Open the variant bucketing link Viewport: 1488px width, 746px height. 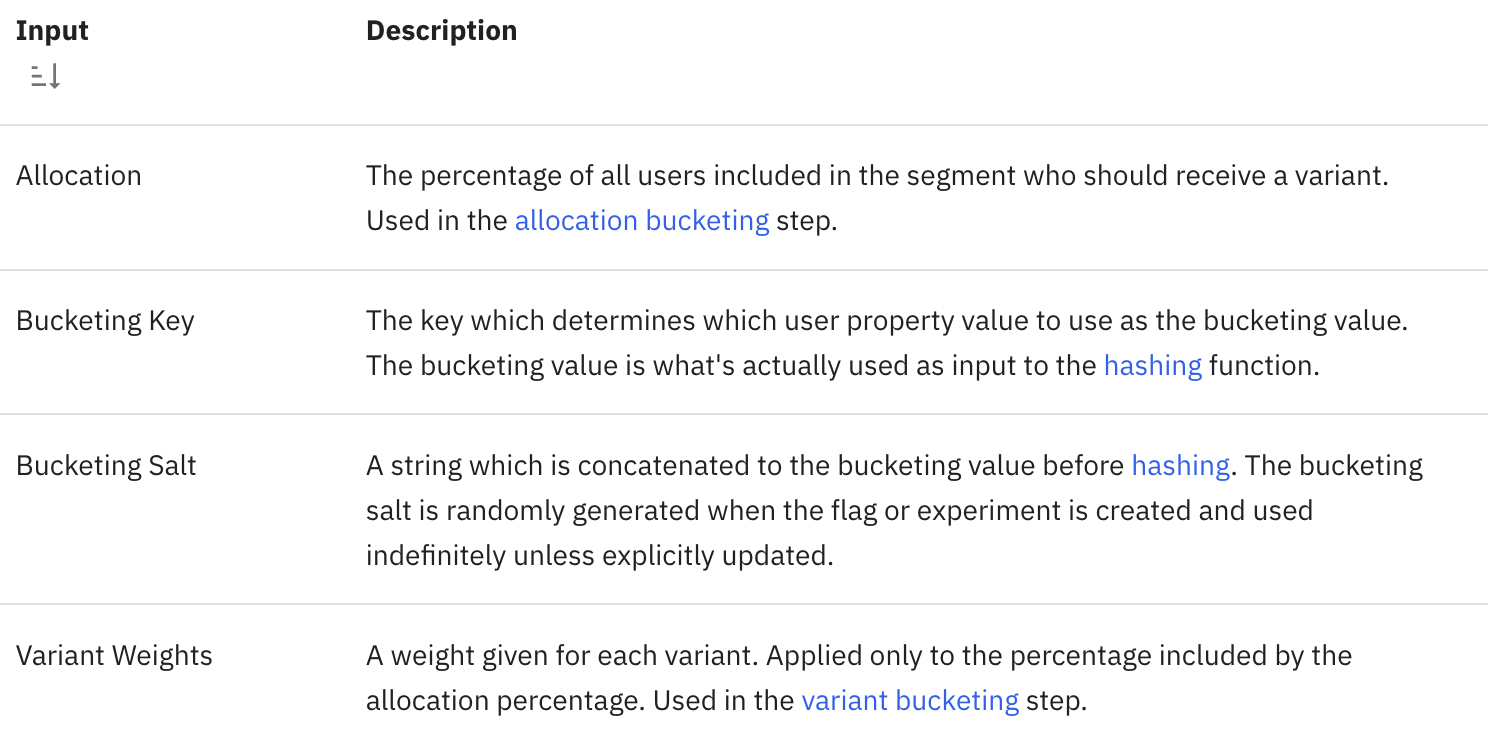(x=910, y=700)
